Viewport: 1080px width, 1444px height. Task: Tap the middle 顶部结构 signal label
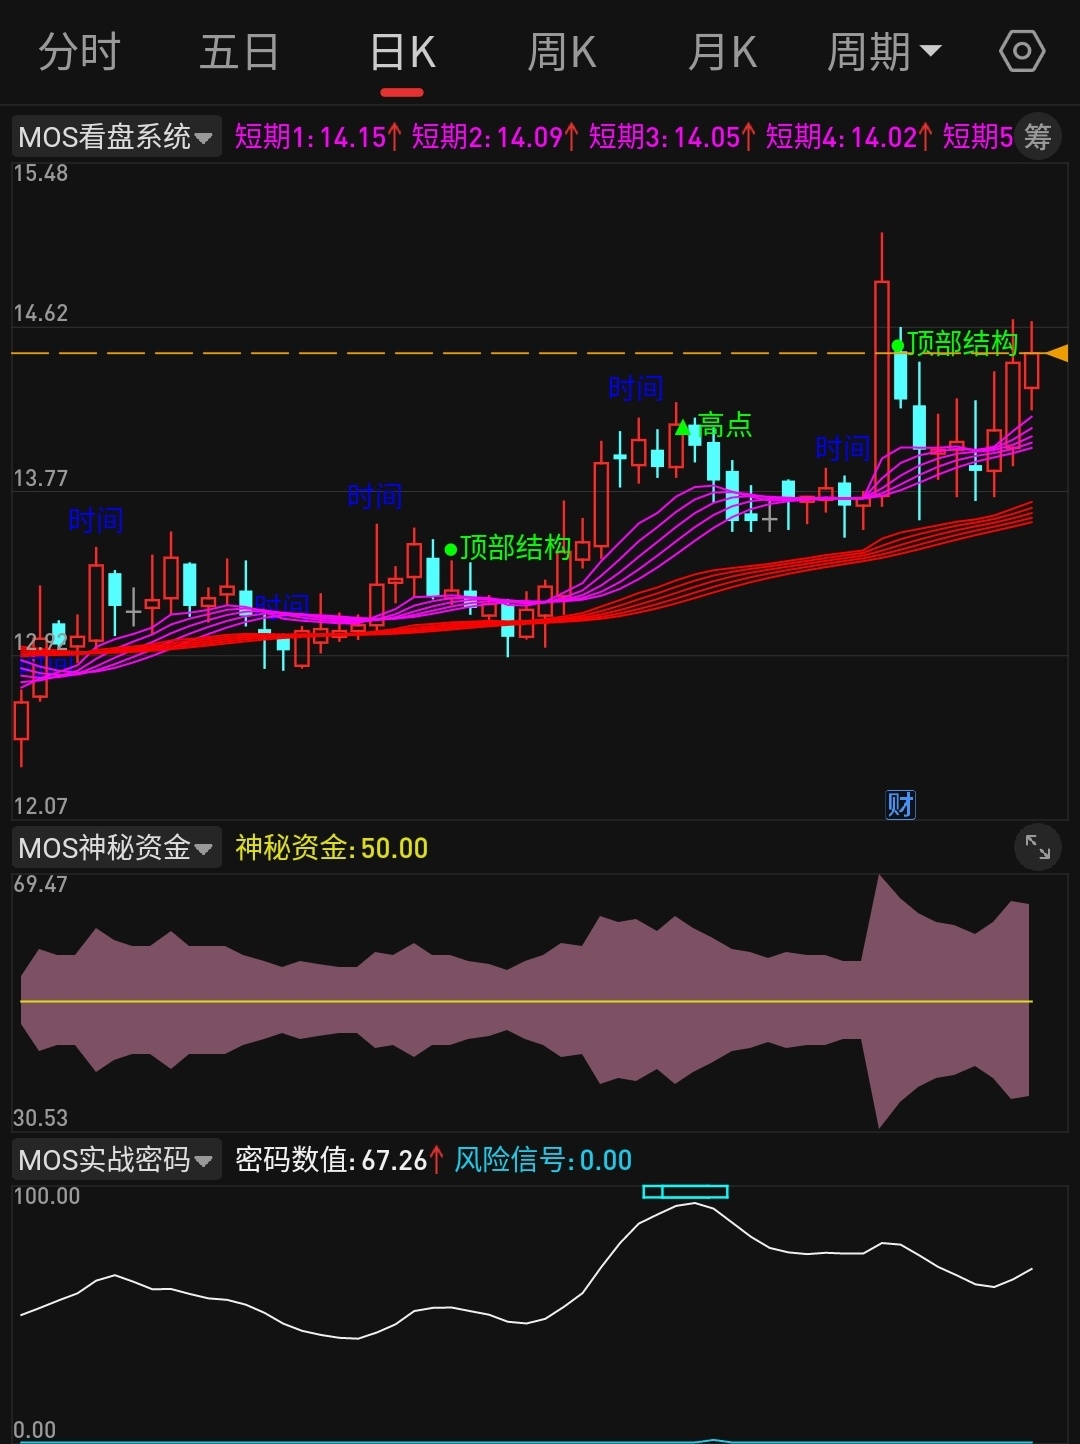coord(515,548)
